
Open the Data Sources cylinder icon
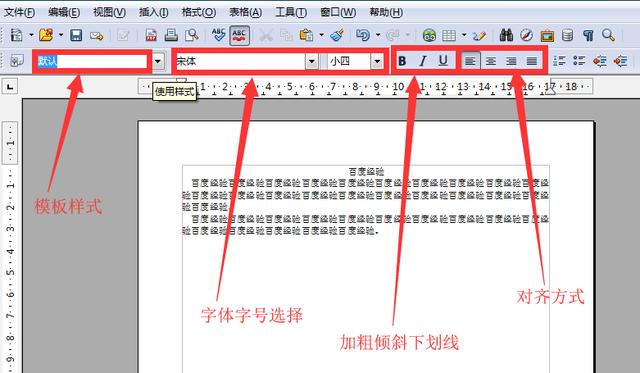tap(567, 36)
